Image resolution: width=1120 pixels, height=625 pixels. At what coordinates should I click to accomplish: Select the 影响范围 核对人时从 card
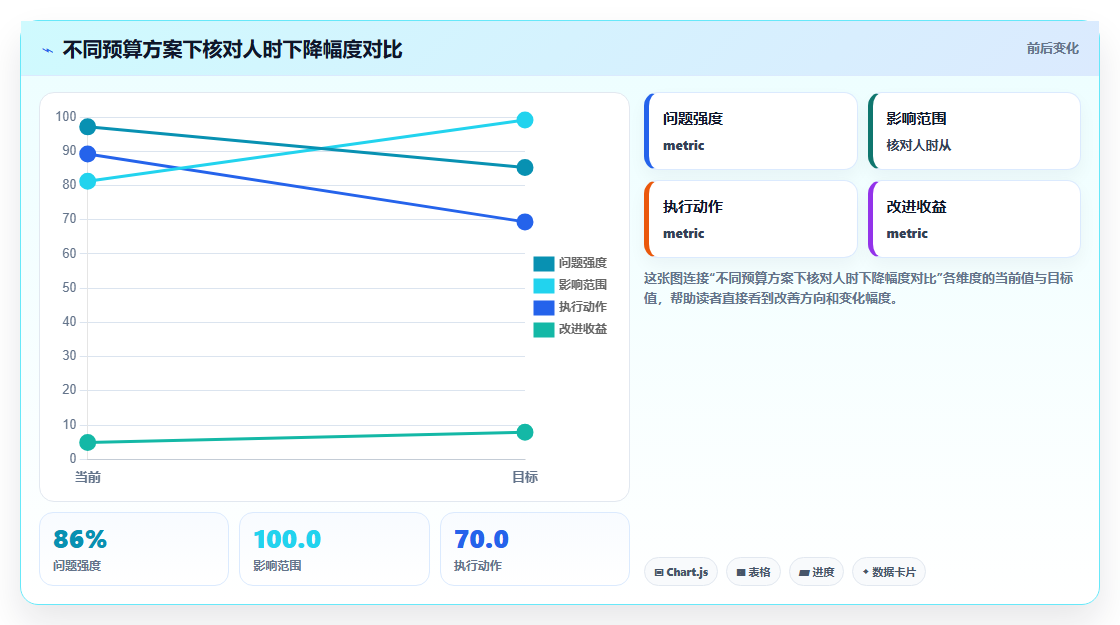tap(974, 131)
